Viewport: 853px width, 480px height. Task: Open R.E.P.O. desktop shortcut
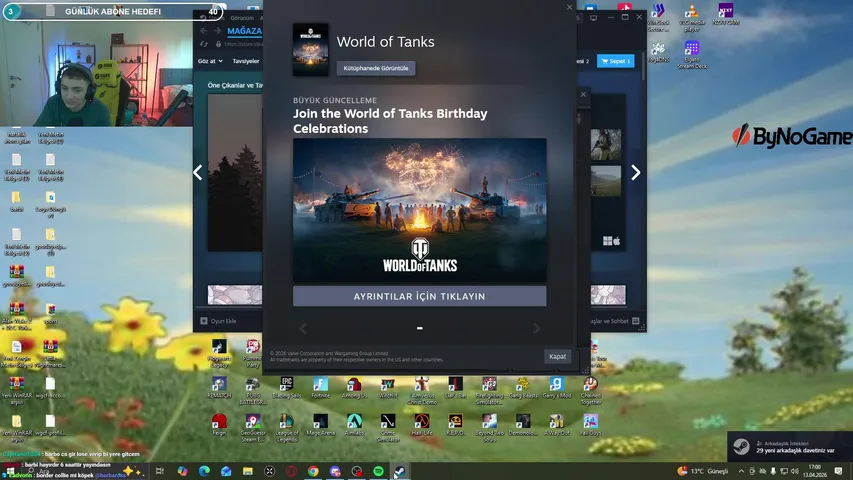[x=455, y=425]
